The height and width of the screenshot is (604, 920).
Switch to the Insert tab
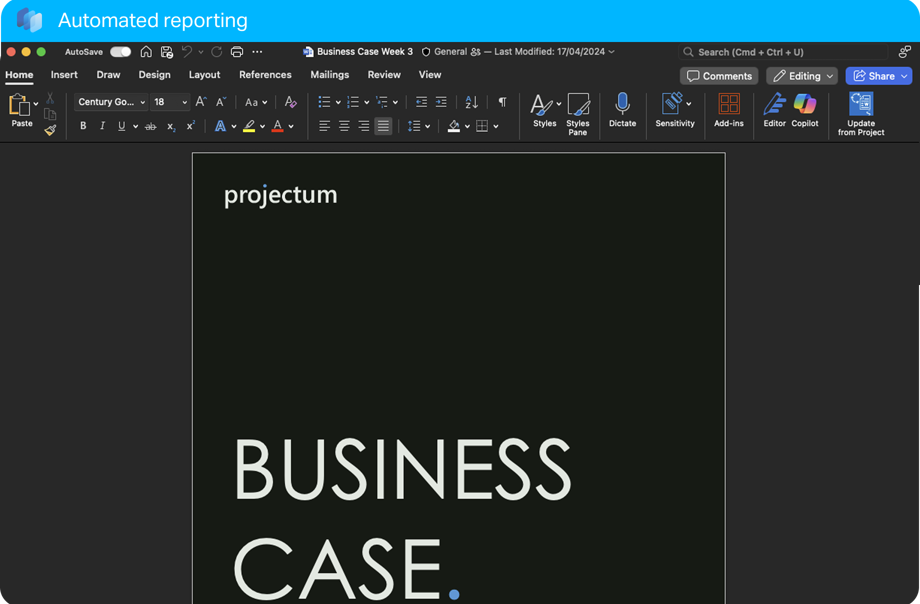coord(64,75)
